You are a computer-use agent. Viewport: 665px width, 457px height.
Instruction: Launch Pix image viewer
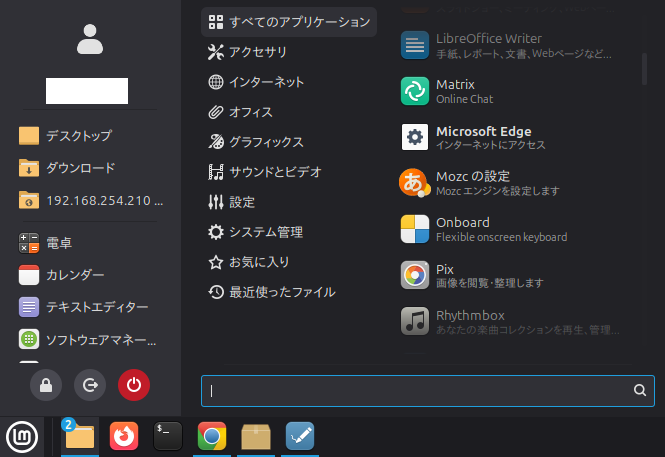[x=445, y=275]
